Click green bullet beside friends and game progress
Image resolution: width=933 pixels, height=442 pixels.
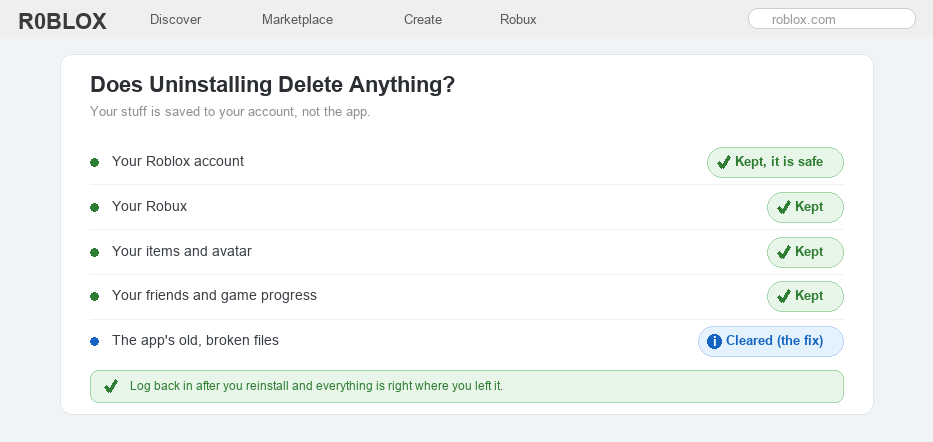coord(94,296)
